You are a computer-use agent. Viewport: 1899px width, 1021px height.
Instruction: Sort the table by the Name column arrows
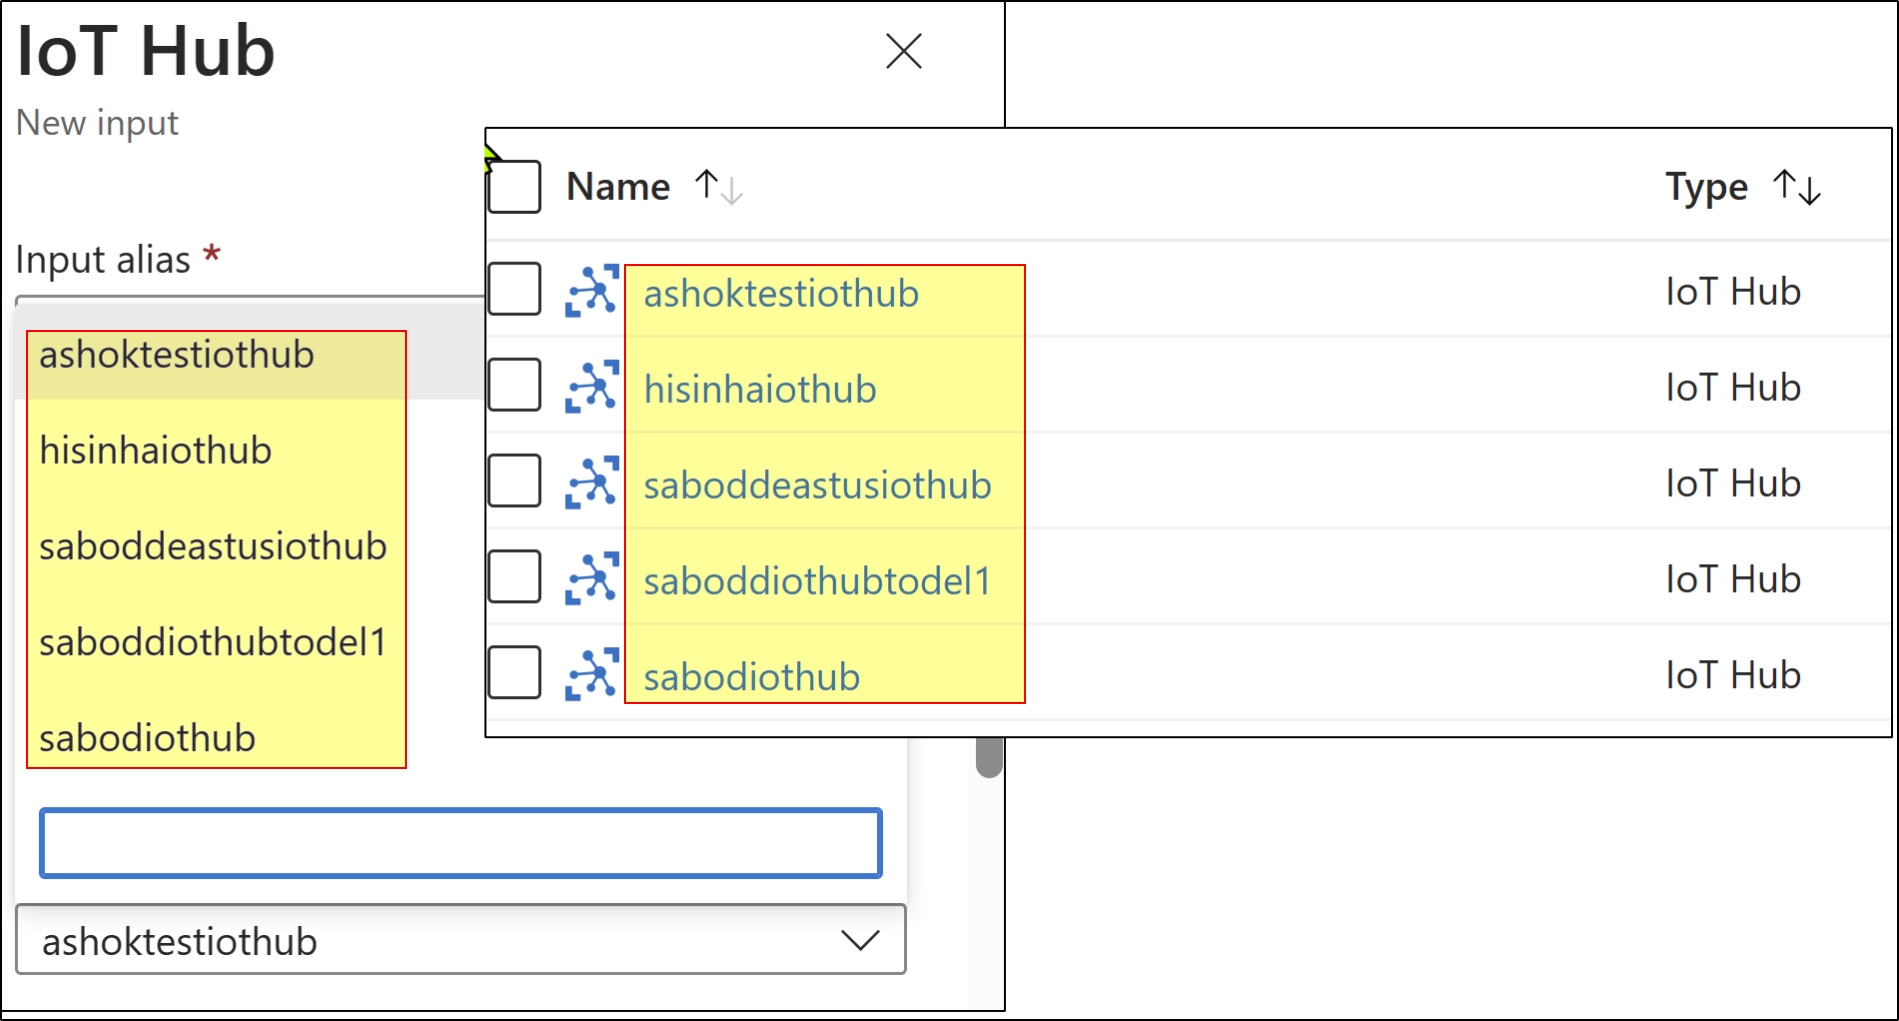[x=719, y=187]
